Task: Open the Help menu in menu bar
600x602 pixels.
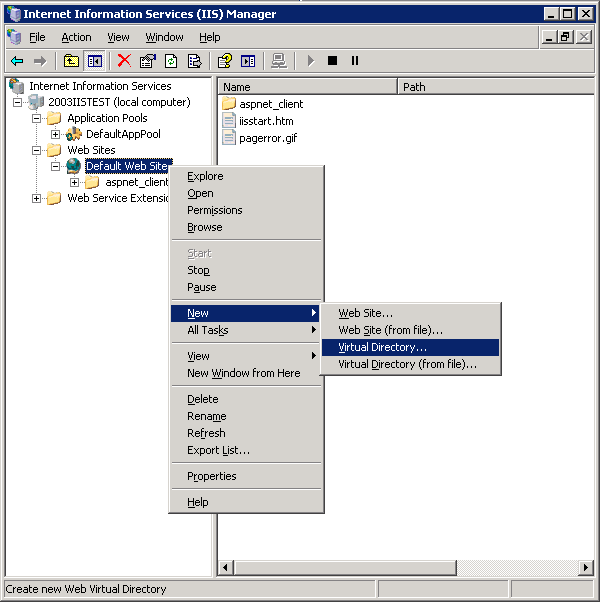Action: pos(210,37)
